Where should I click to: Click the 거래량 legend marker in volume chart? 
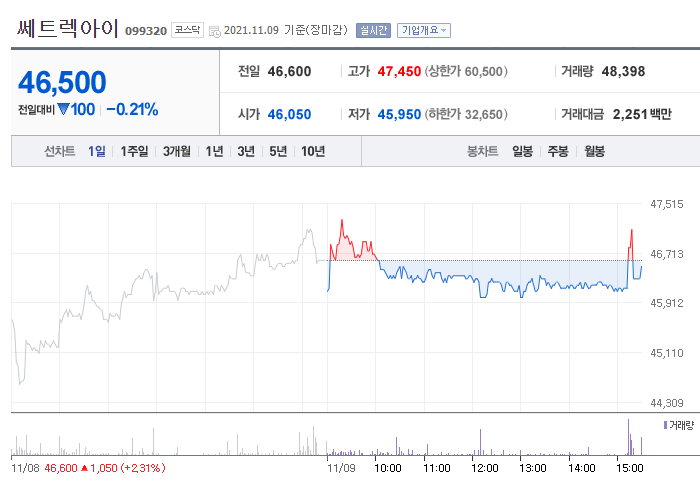pyautogui.click(x=665, y=425)
